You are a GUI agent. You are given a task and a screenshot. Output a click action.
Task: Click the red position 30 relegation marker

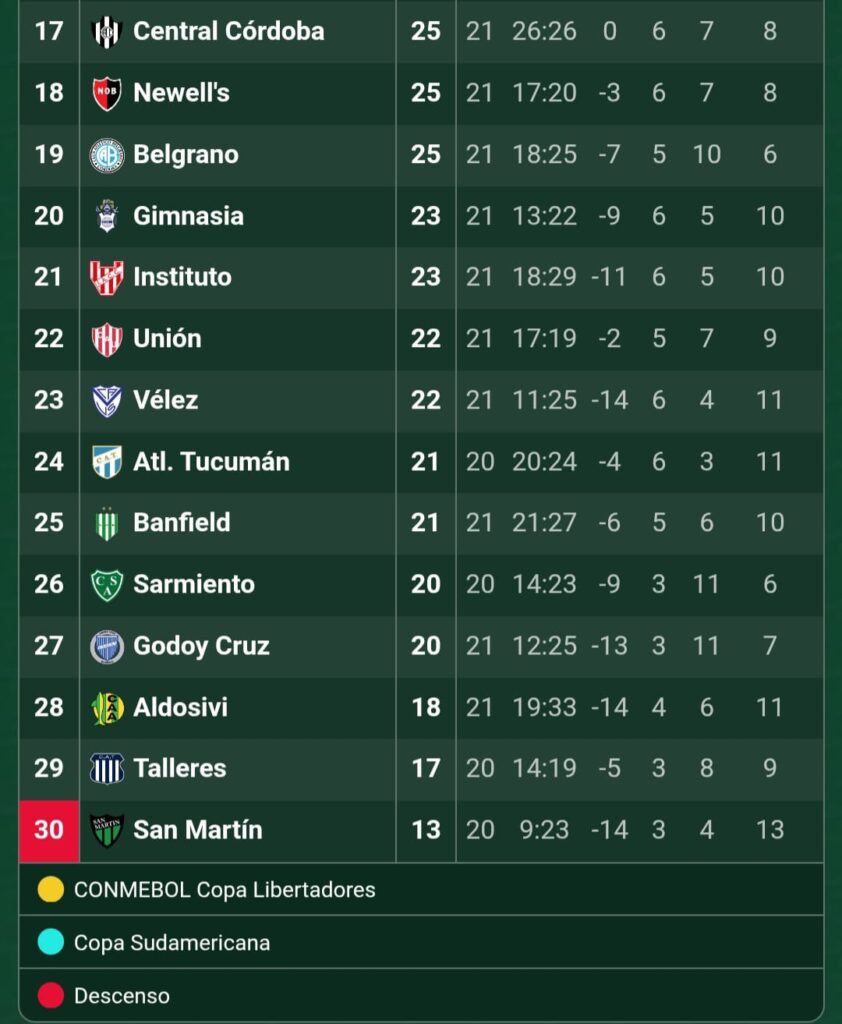pyautogui.click(x=49, y=831)
